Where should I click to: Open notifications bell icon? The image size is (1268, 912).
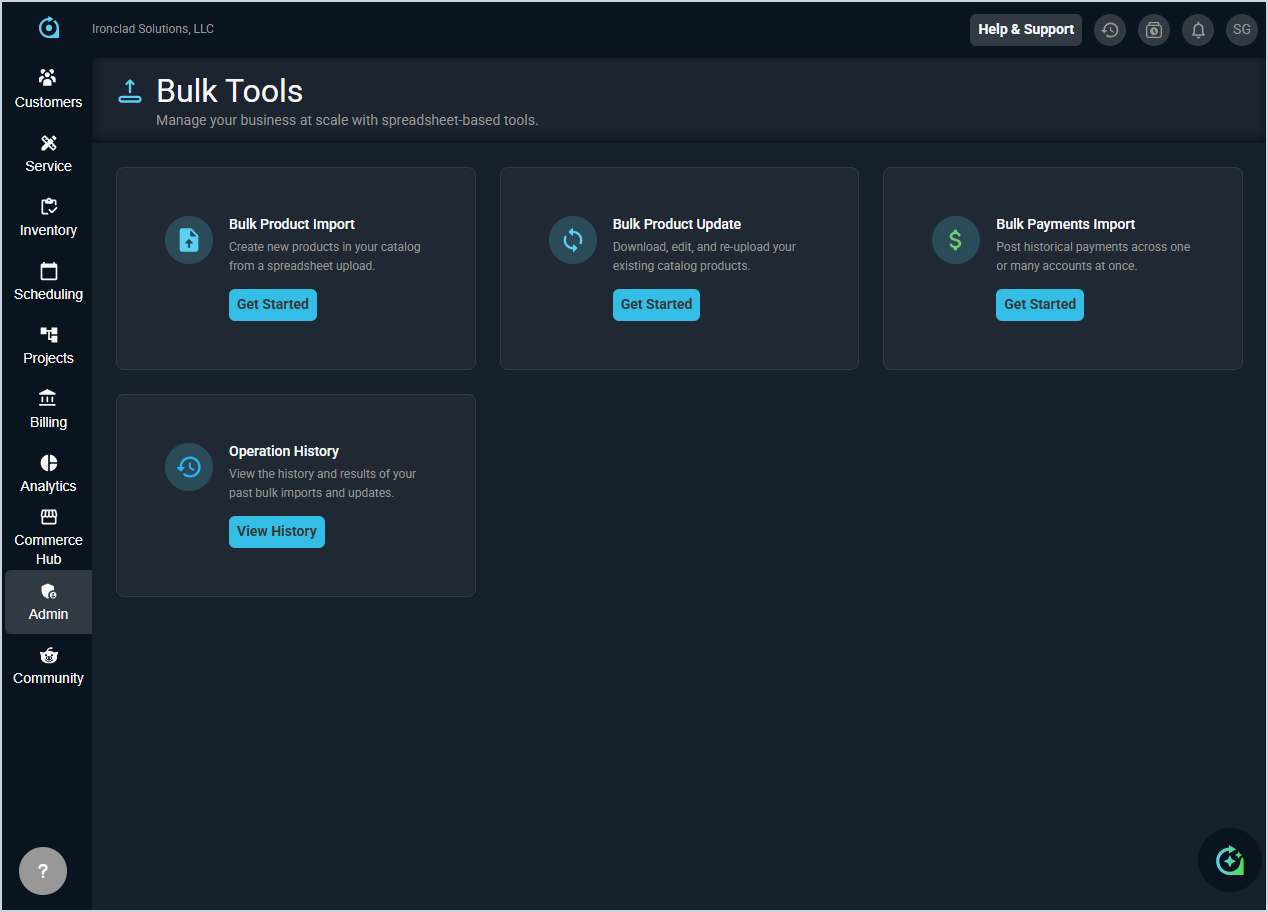(1197, 30)
